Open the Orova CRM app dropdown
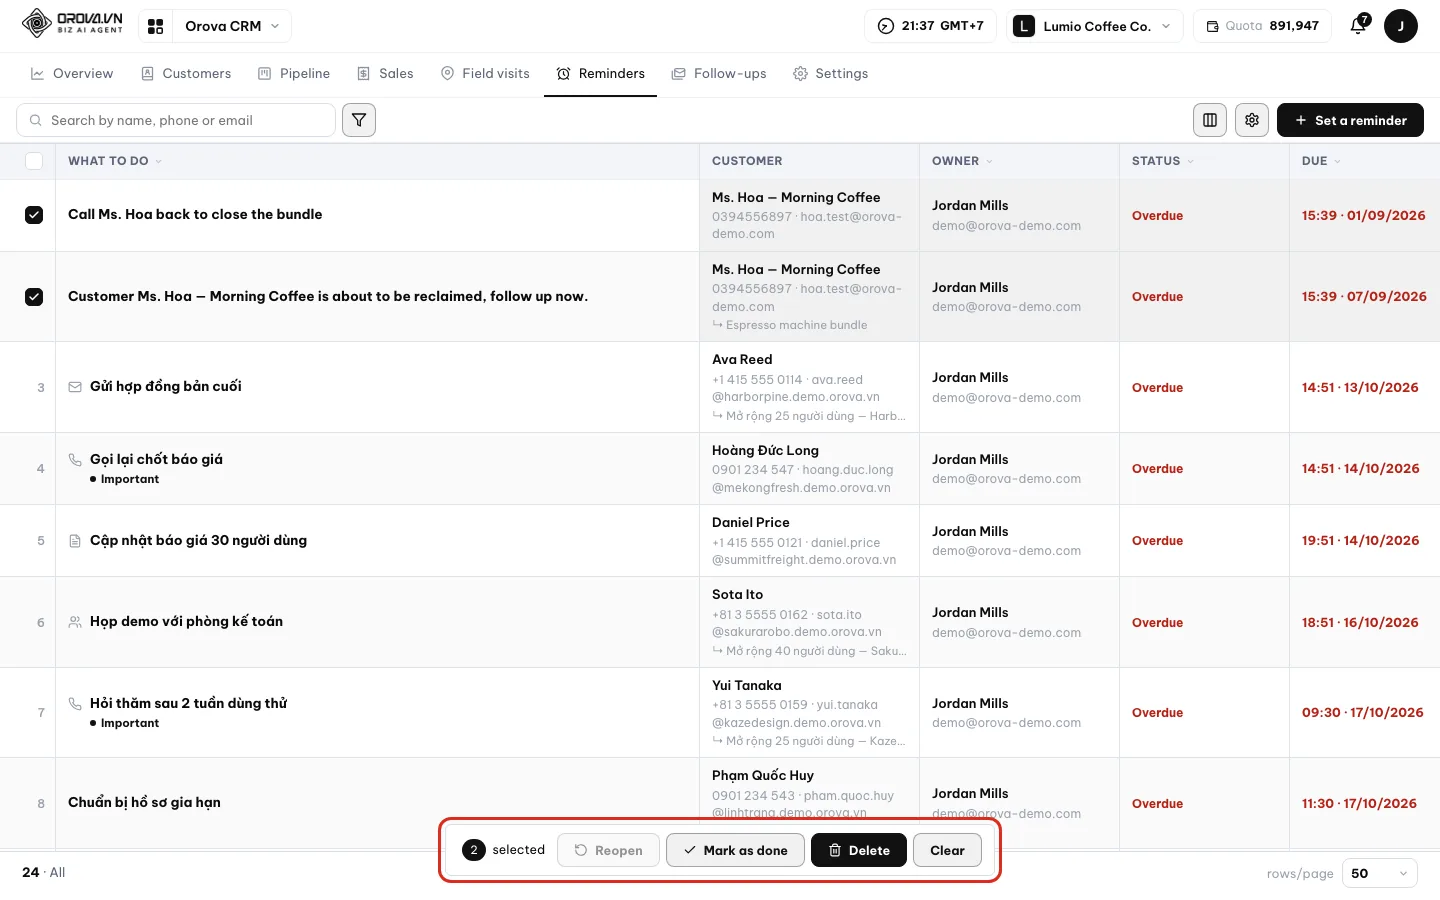This screenshot has height=900, width=1440. click(232, 26)
